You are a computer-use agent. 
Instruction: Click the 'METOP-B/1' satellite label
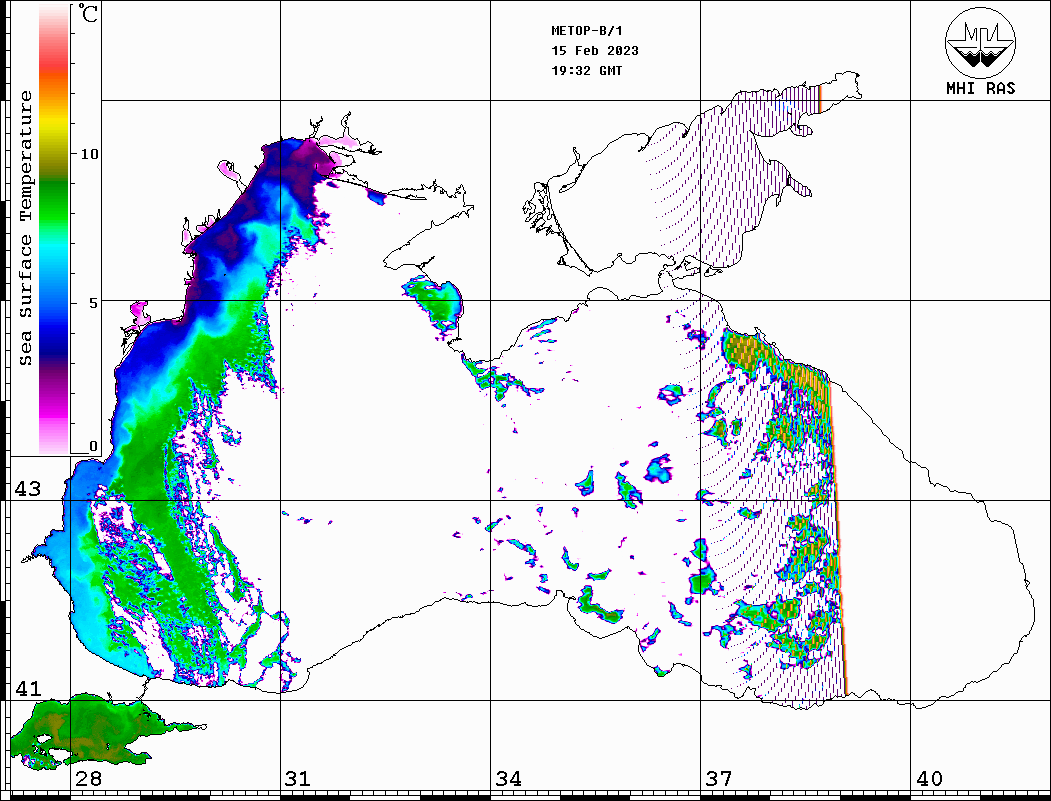tap(587, 31)
